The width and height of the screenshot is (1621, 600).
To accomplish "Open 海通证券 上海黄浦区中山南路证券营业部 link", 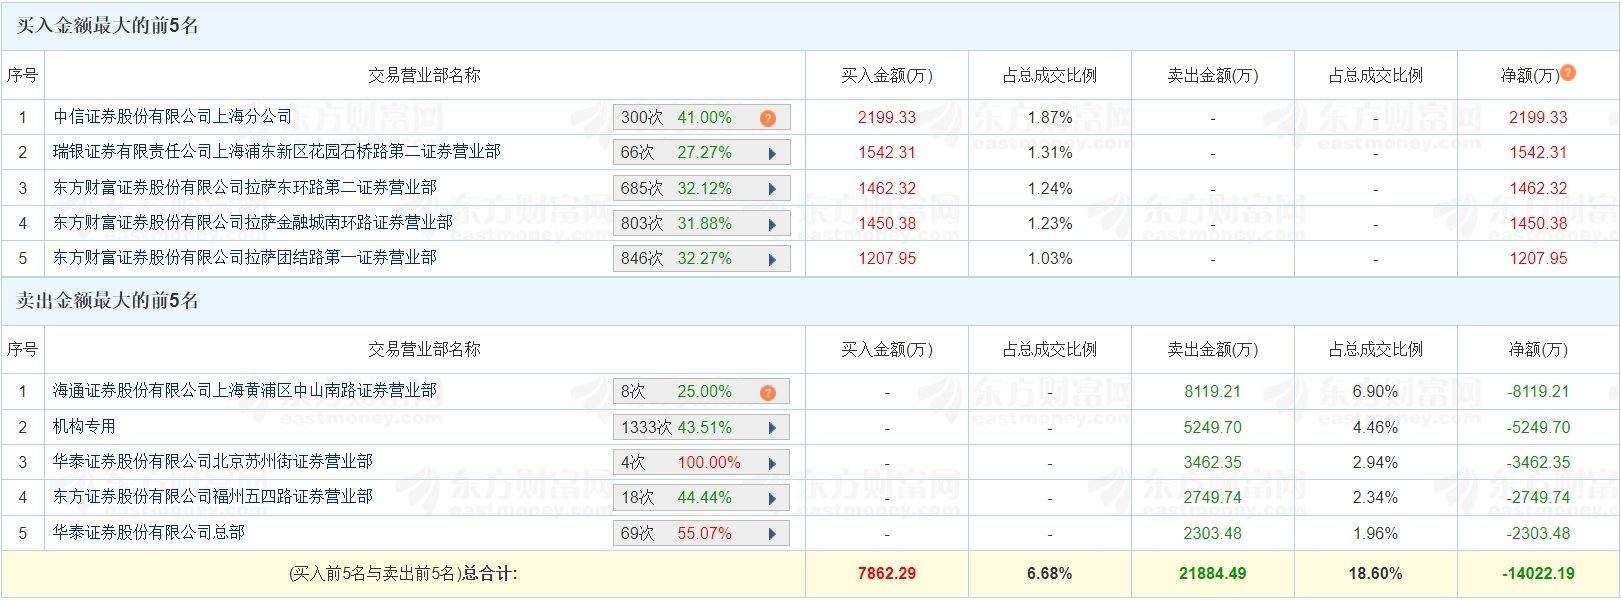I will coord(244,391).
